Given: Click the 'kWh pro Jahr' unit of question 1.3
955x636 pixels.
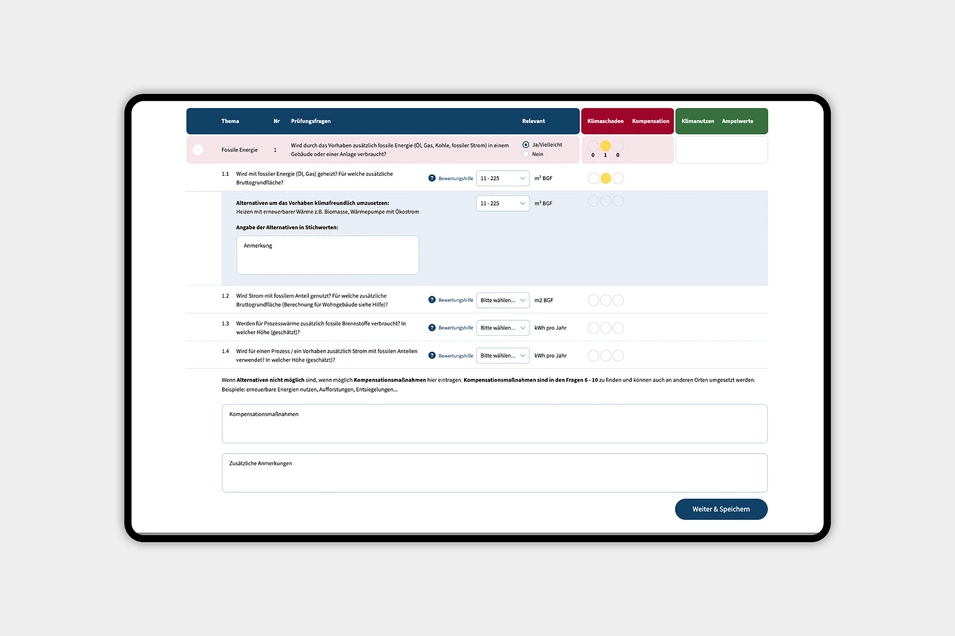Looking at the screenshot, I should click(x=551, y=328).
